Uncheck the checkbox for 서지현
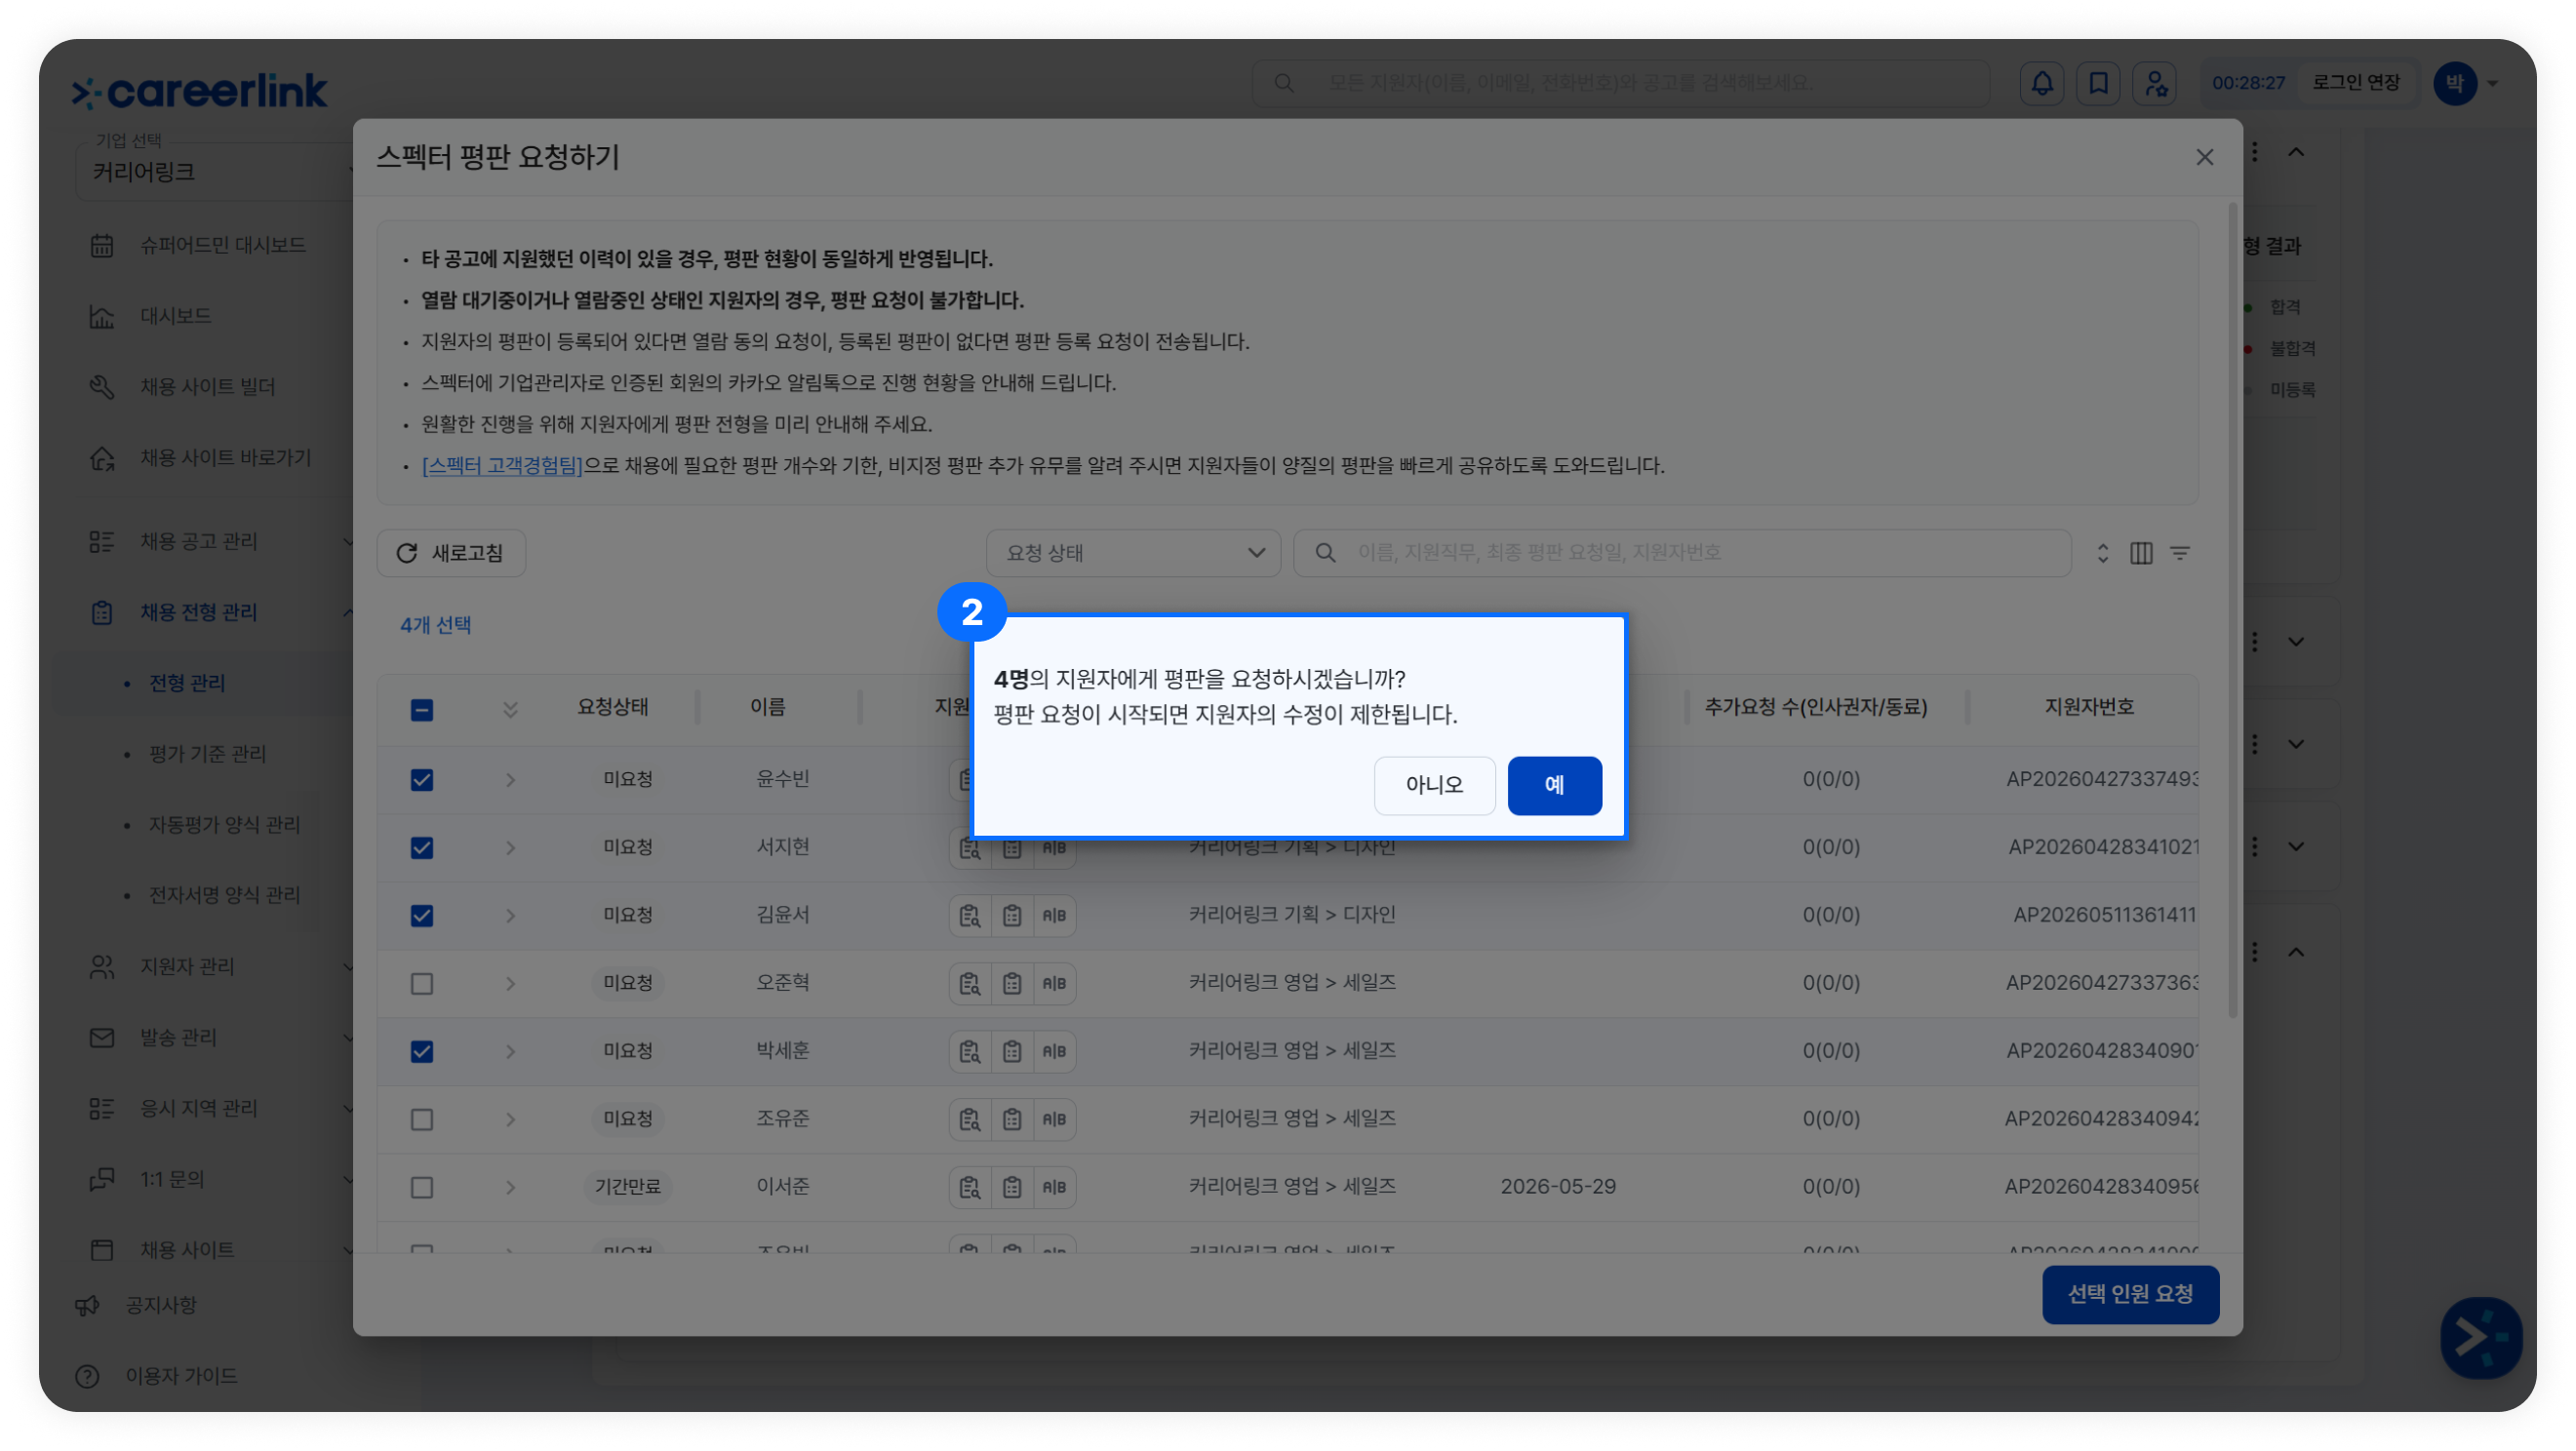Screen dimensions: 2576x1451 422,848
